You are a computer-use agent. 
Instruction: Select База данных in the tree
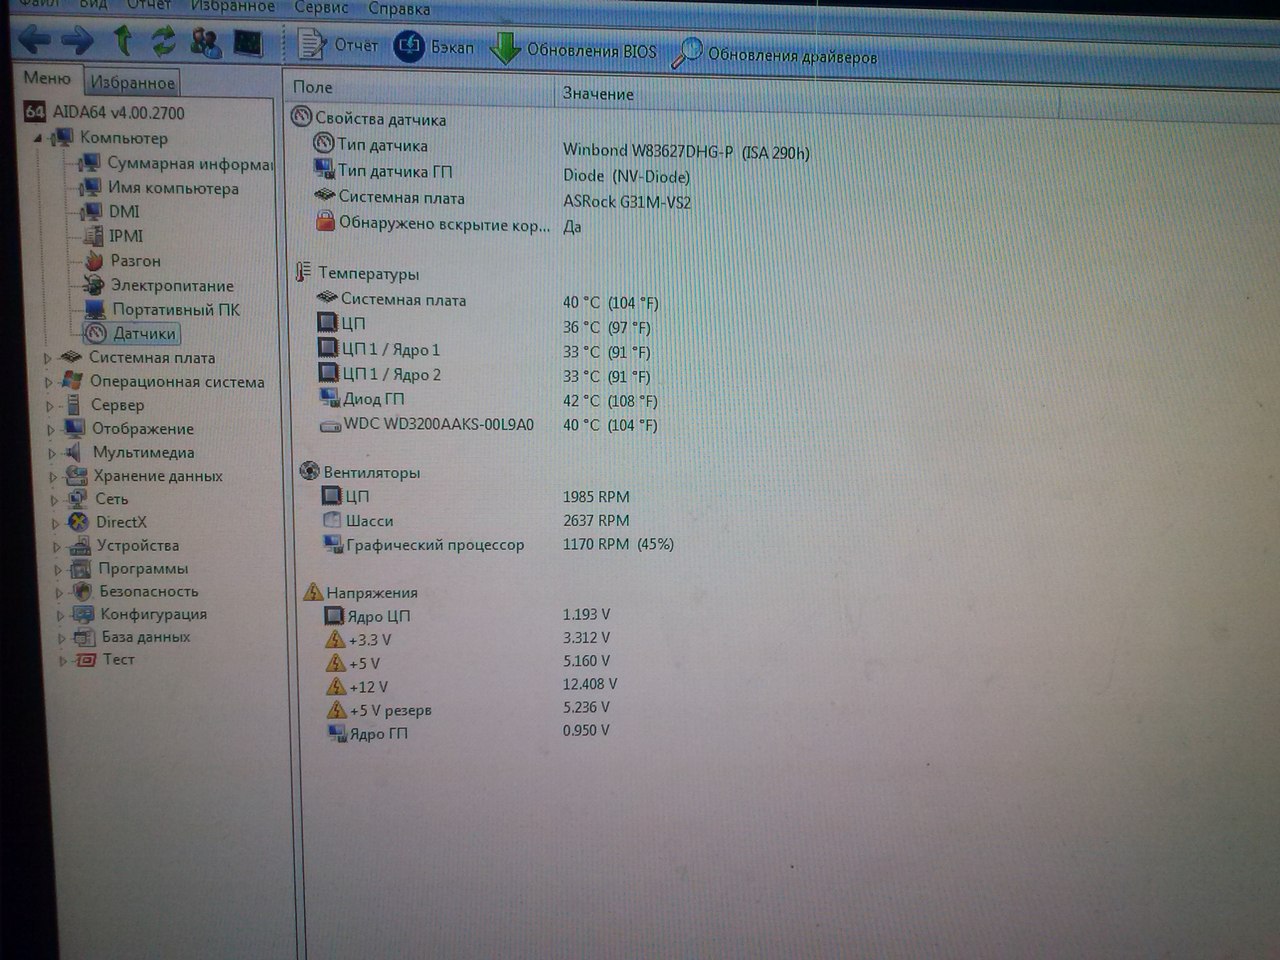(x=145, y=637)
